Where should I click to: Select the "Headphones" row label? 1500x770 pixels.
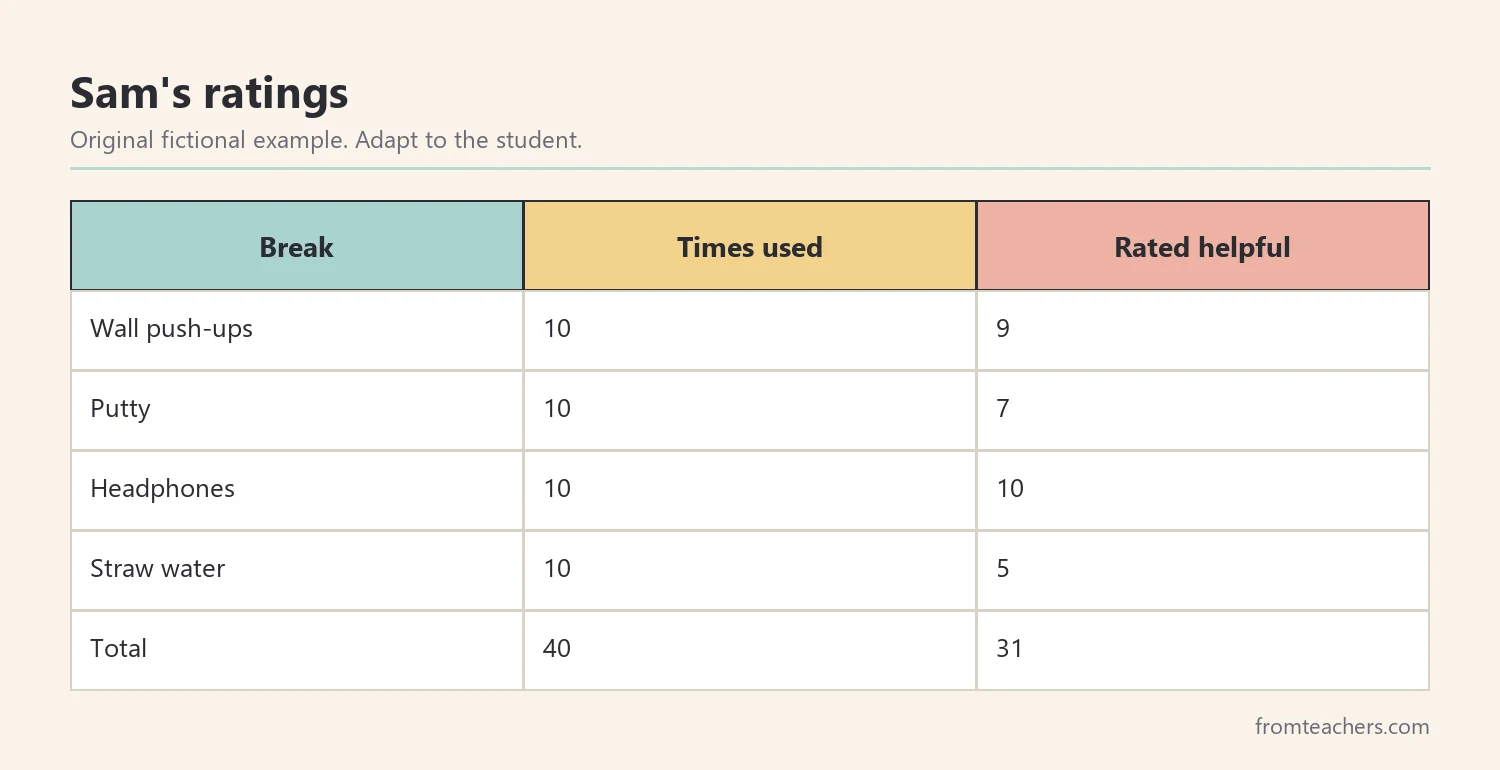click(x=162, y=489)
